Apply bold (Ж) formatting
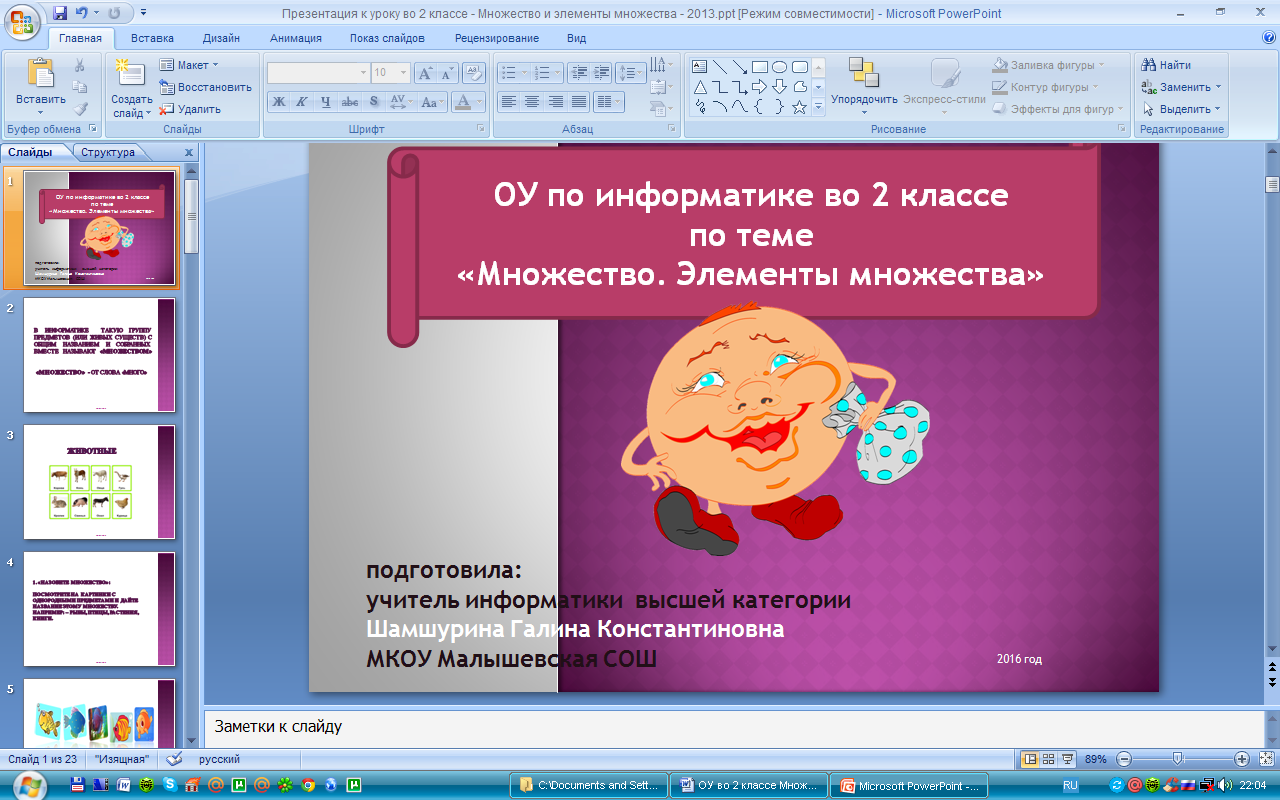Screen dimensions: 1280x800 click(279, 102)
